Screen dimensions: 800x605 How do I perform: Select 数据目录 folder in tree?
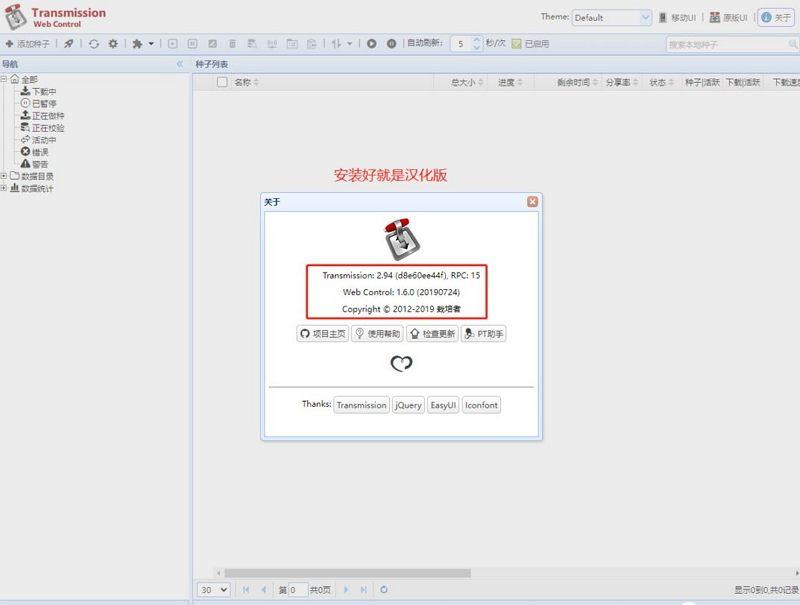point(37,177)
